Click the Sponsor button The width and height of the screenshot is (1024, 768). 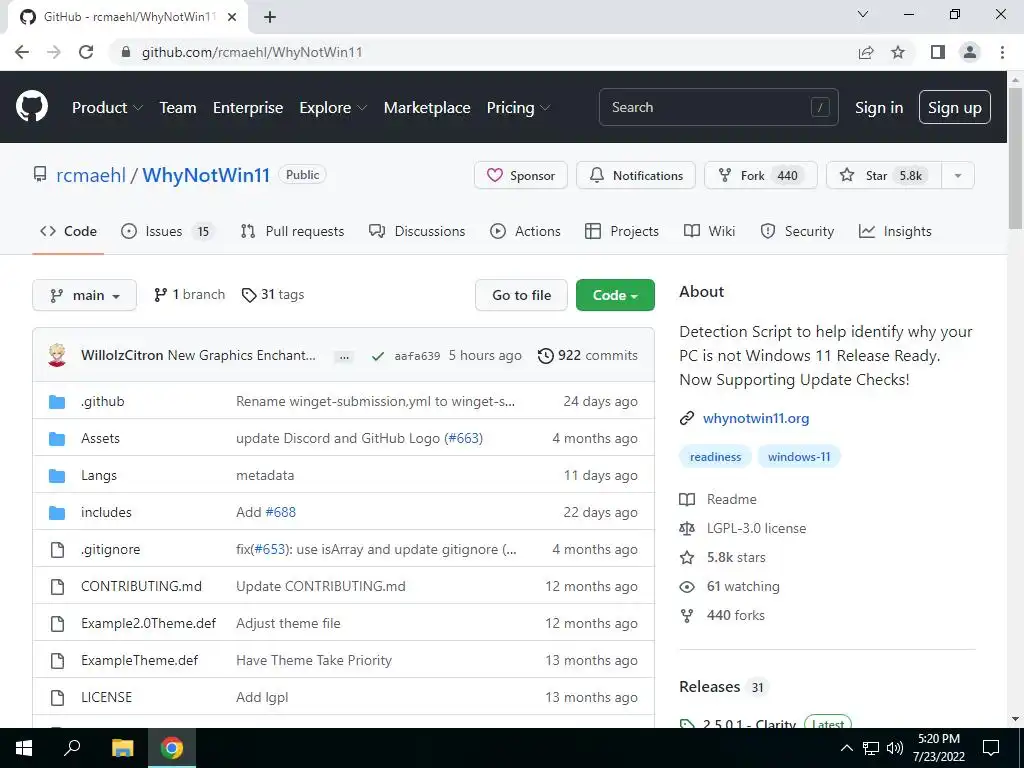point(520,175)
